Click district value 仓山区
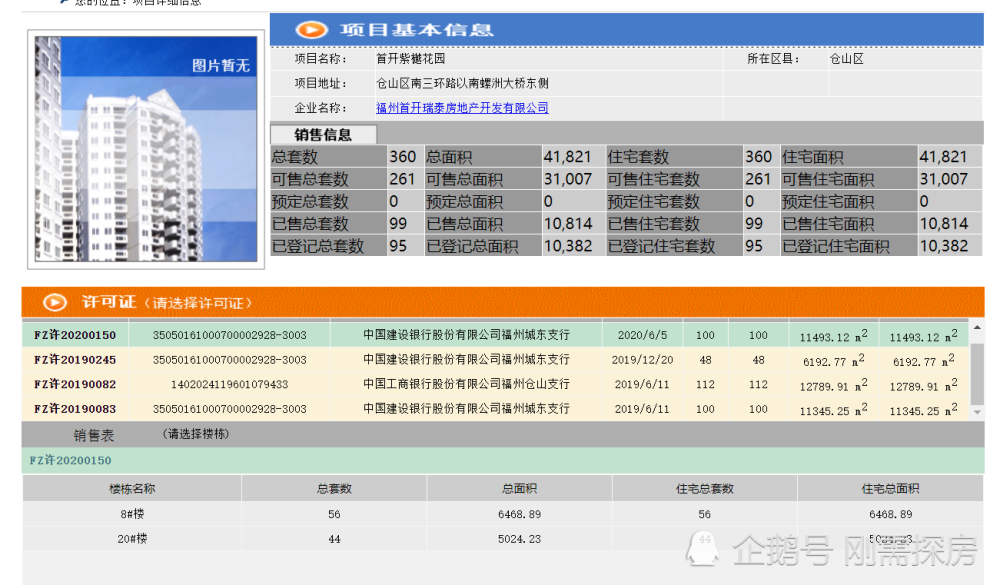Image resolution: width=1000 pixels, height=585 pixels. (x=846, y=59)
